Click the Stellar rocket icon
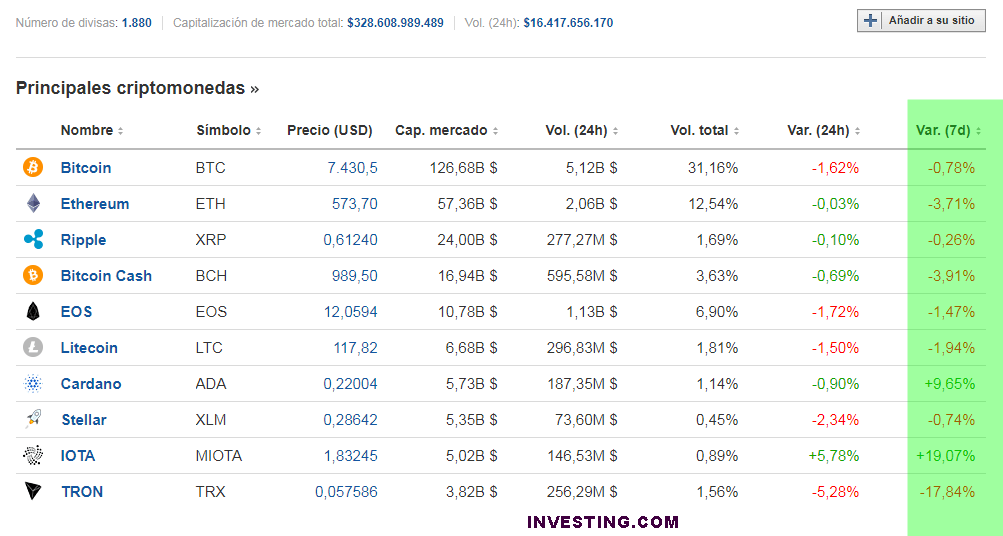This screenshot has height=536, width=1003. (33, 420)
